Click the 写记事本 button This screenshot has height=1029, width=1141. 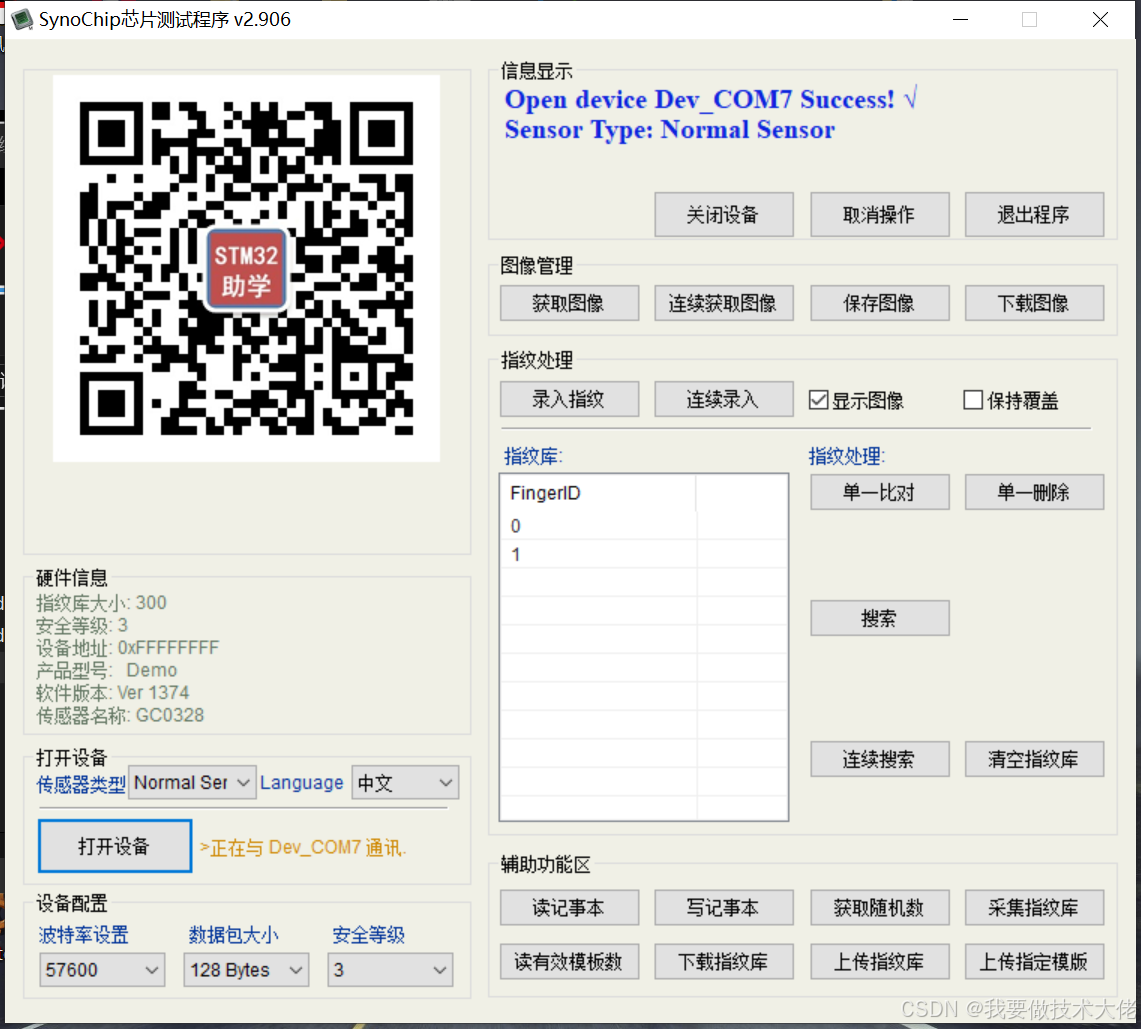pos(723,907)
